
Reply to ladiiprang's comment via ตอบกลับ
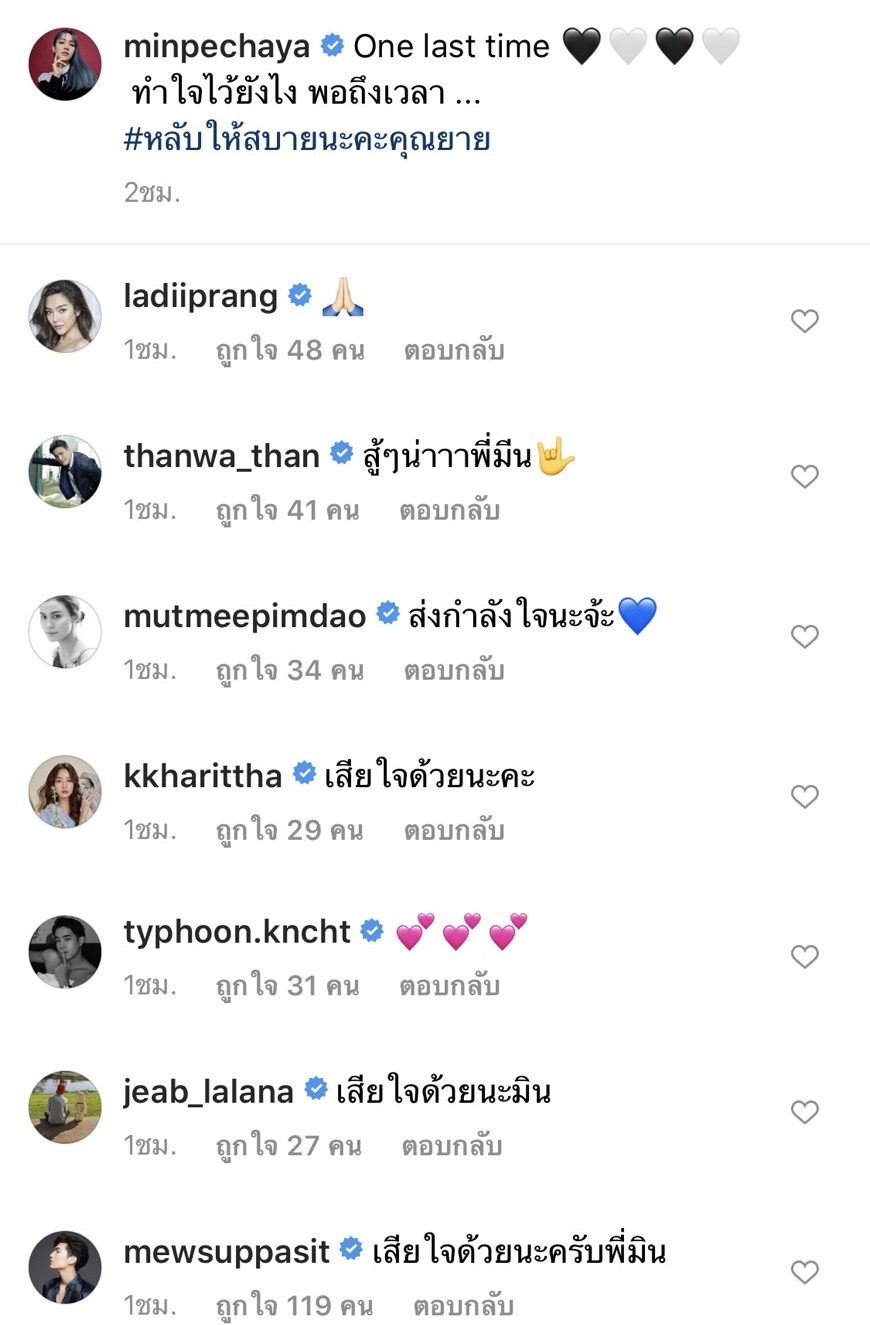[x=454, y=351]
